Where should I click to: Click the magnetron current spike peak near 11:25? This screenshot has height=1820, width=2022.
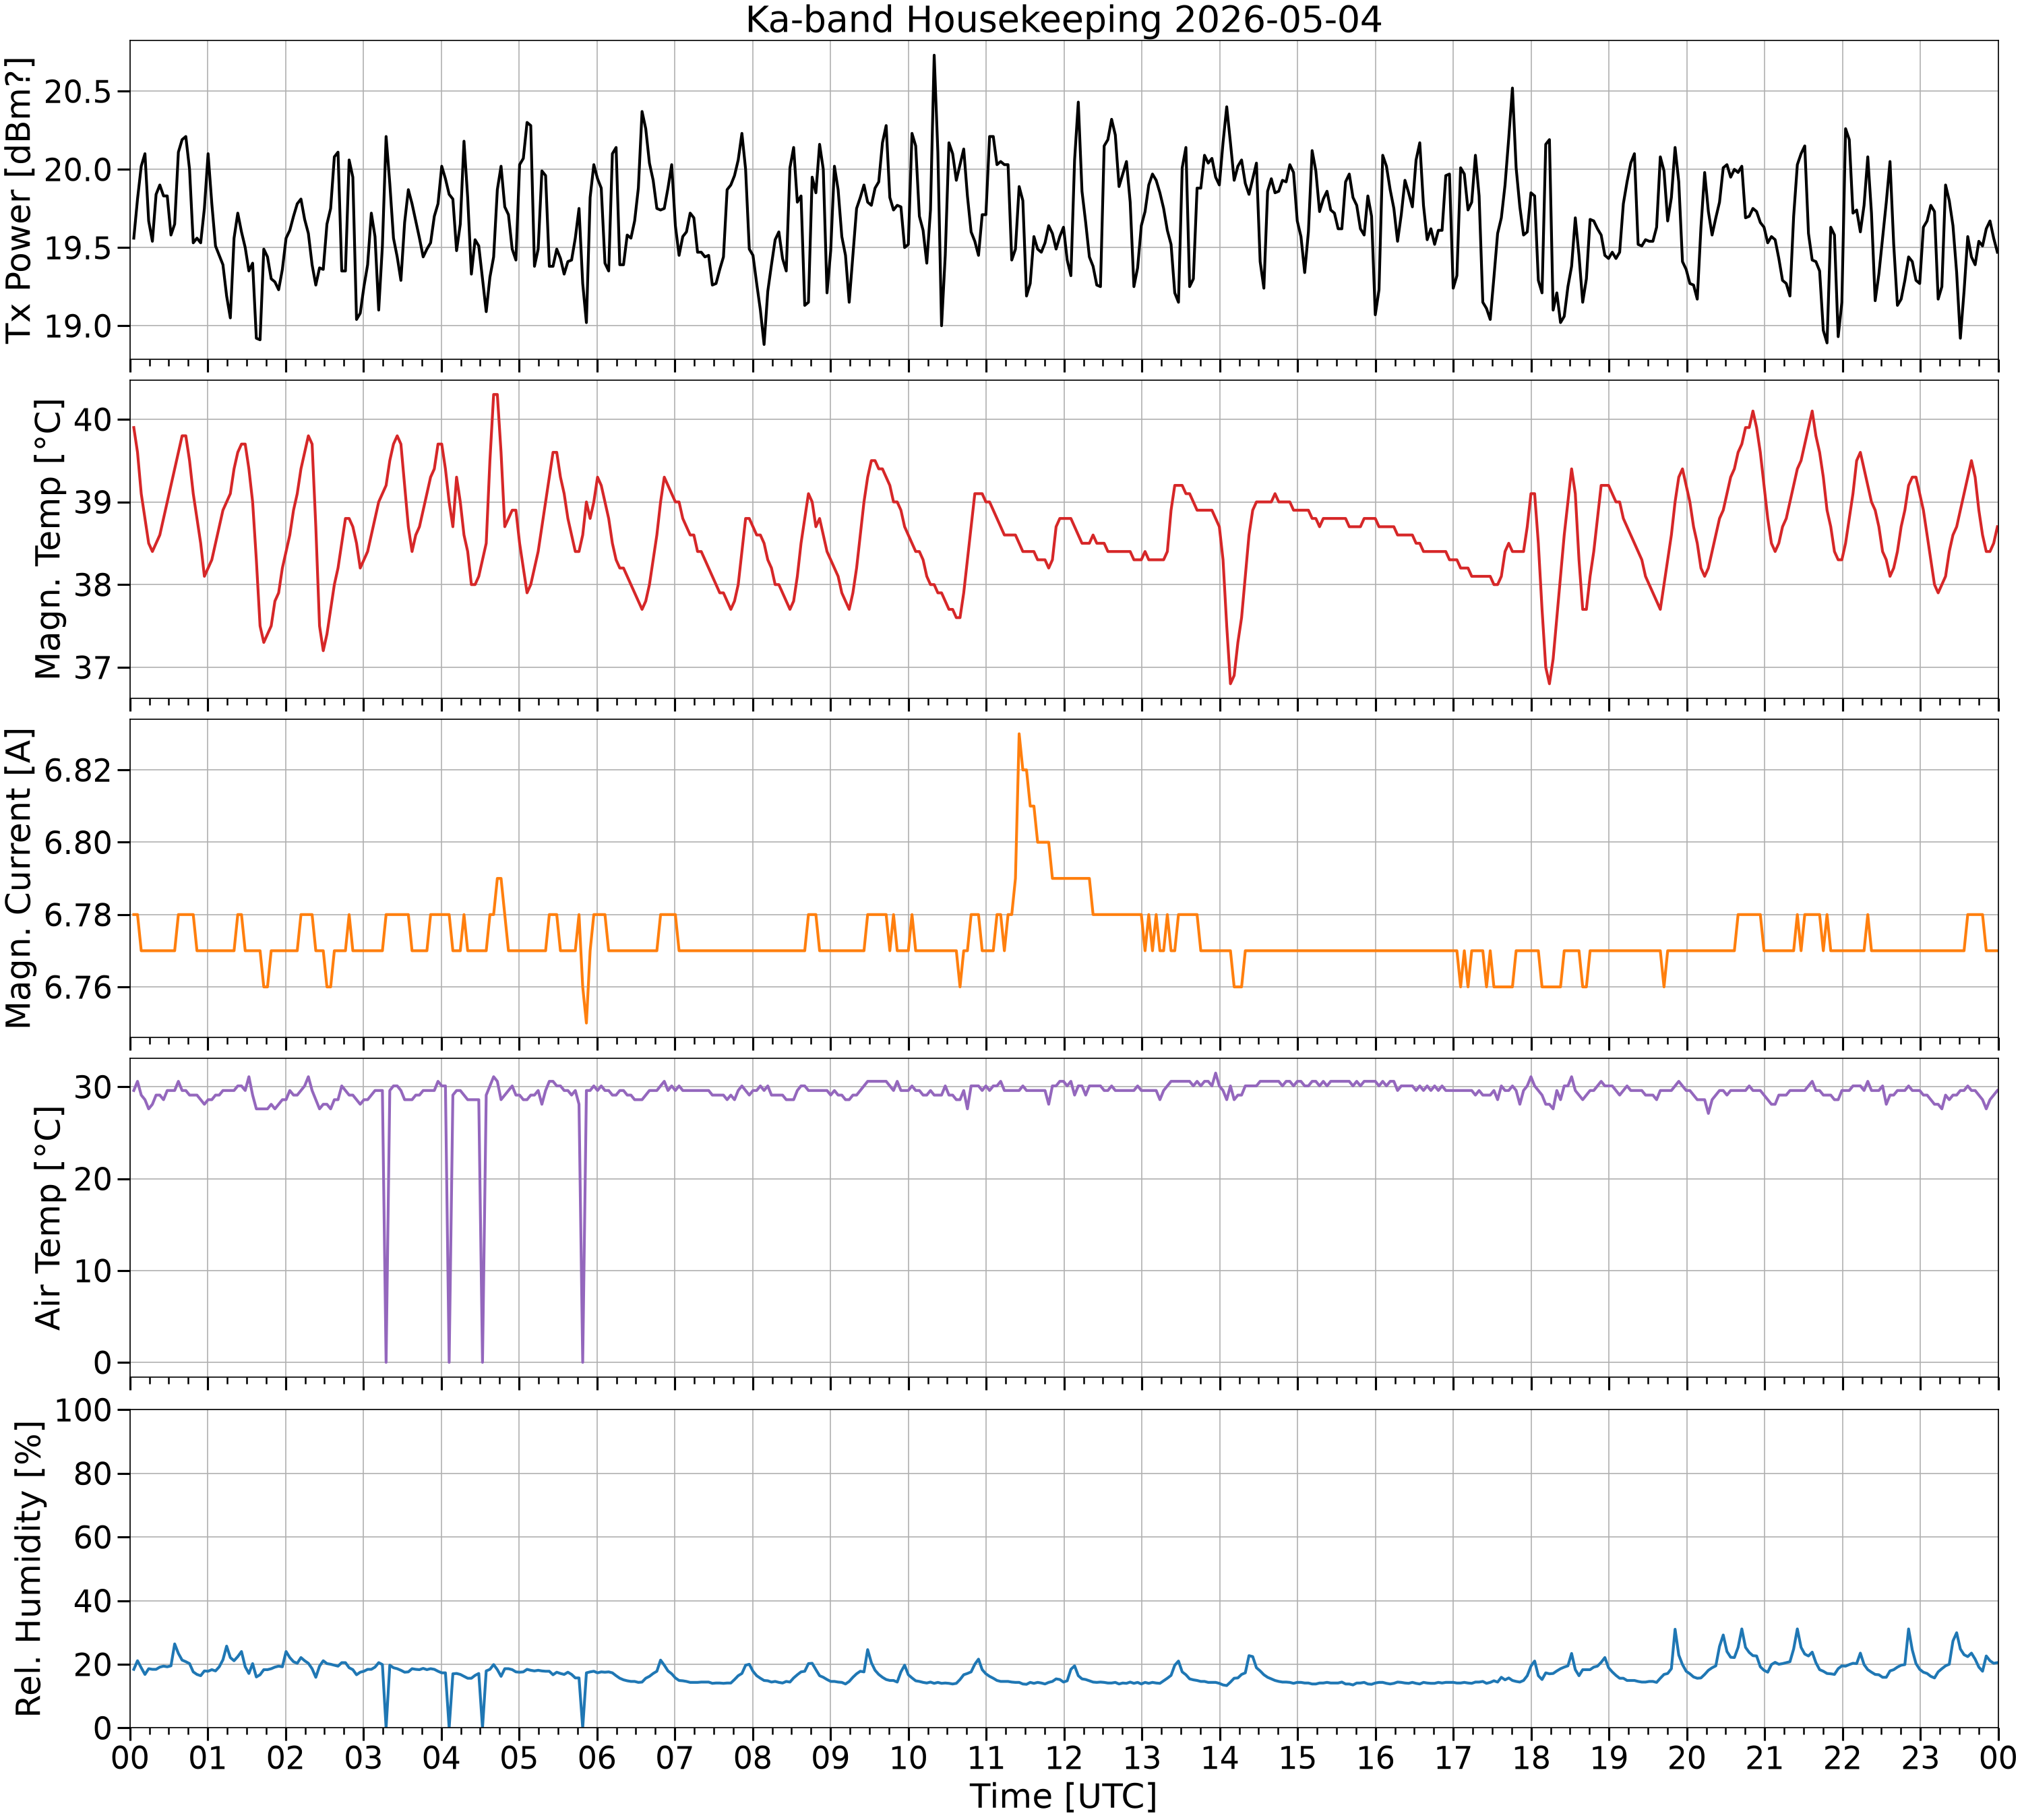(1018, 734)
